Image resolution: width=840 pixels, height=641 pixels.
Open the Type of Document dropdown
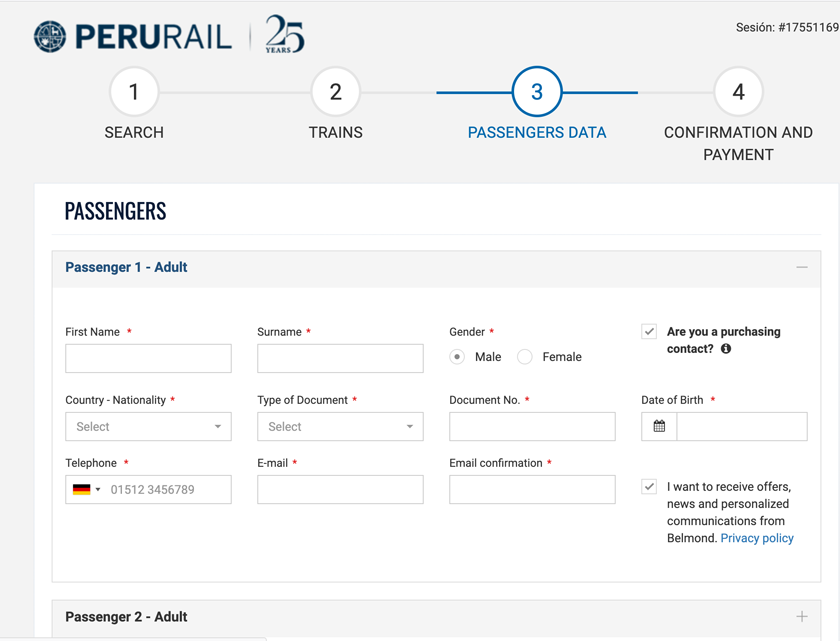pyautogui.click(x=340, y=427)
